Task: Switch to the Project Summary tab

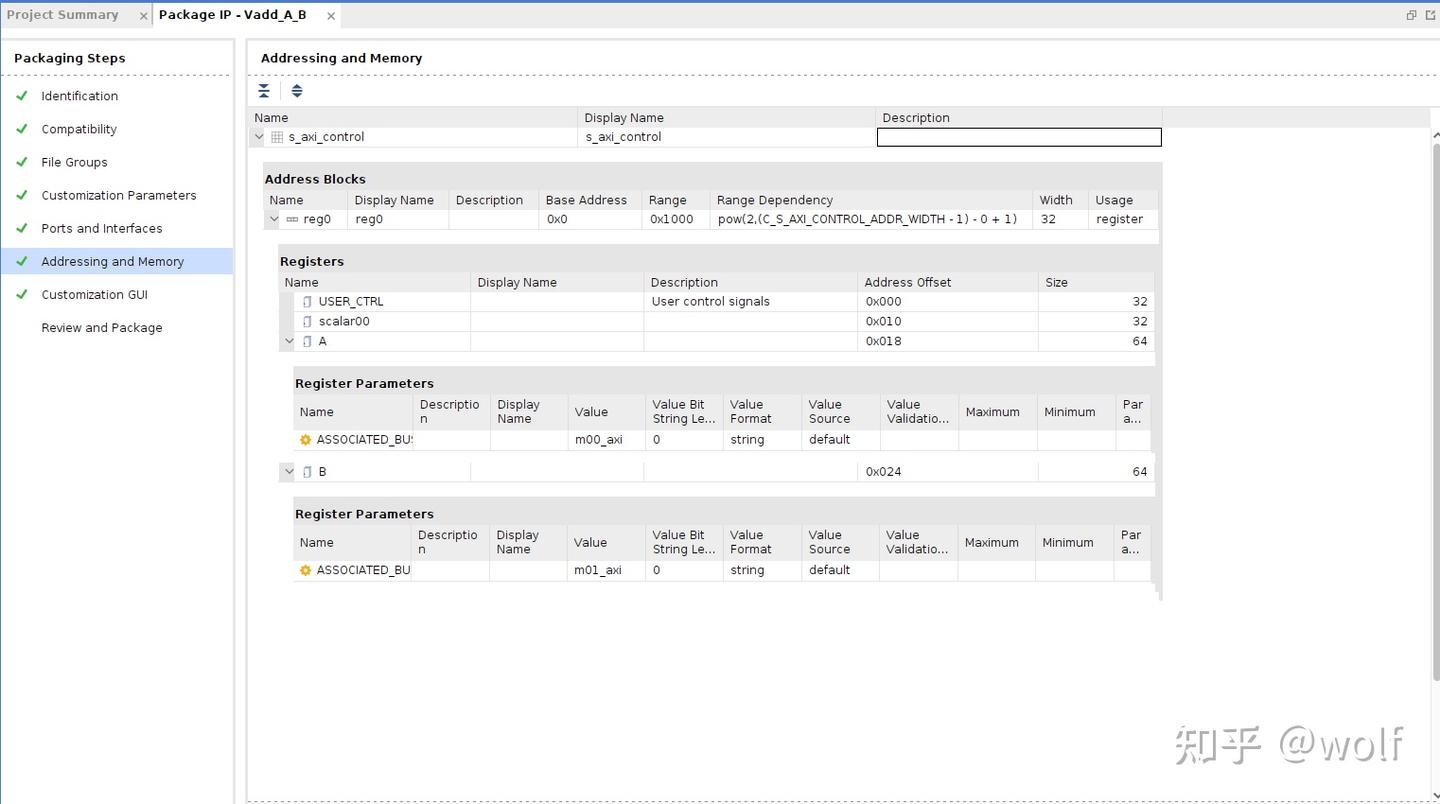Action: [63, 15]
